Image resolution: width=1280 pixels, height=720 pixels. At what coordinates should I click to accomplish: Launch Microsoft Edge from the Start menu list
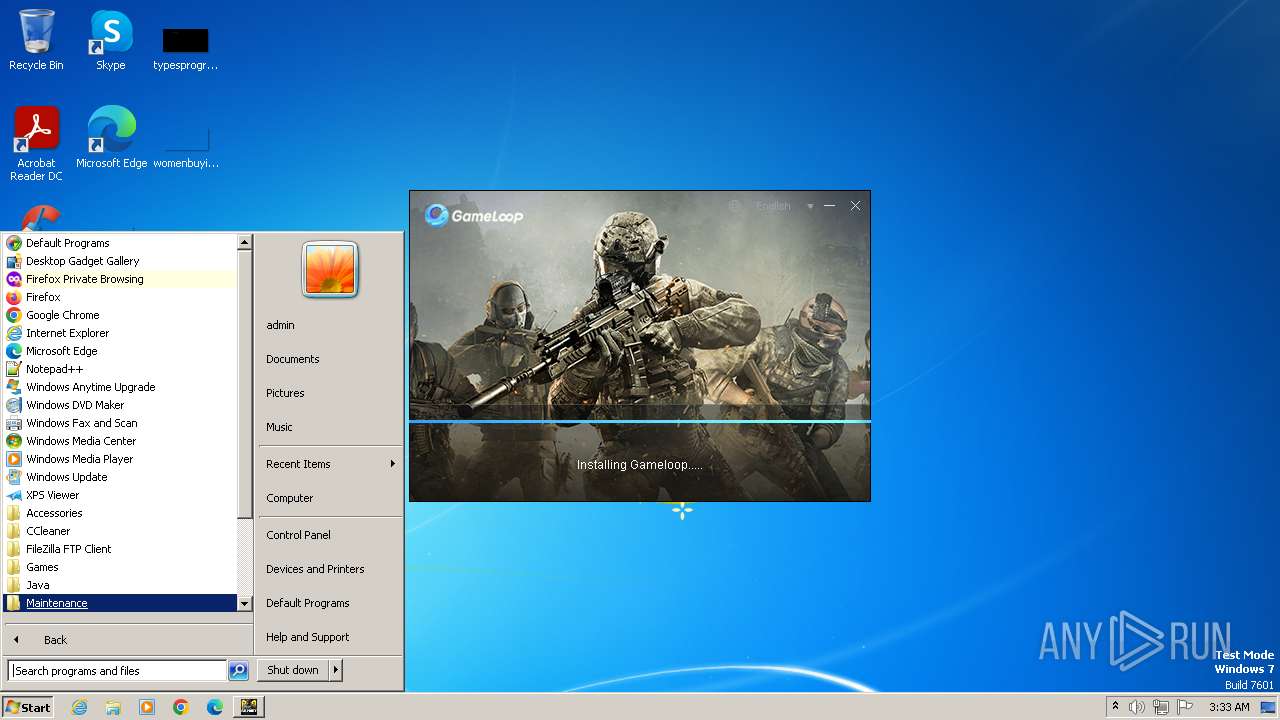[120, 351]
